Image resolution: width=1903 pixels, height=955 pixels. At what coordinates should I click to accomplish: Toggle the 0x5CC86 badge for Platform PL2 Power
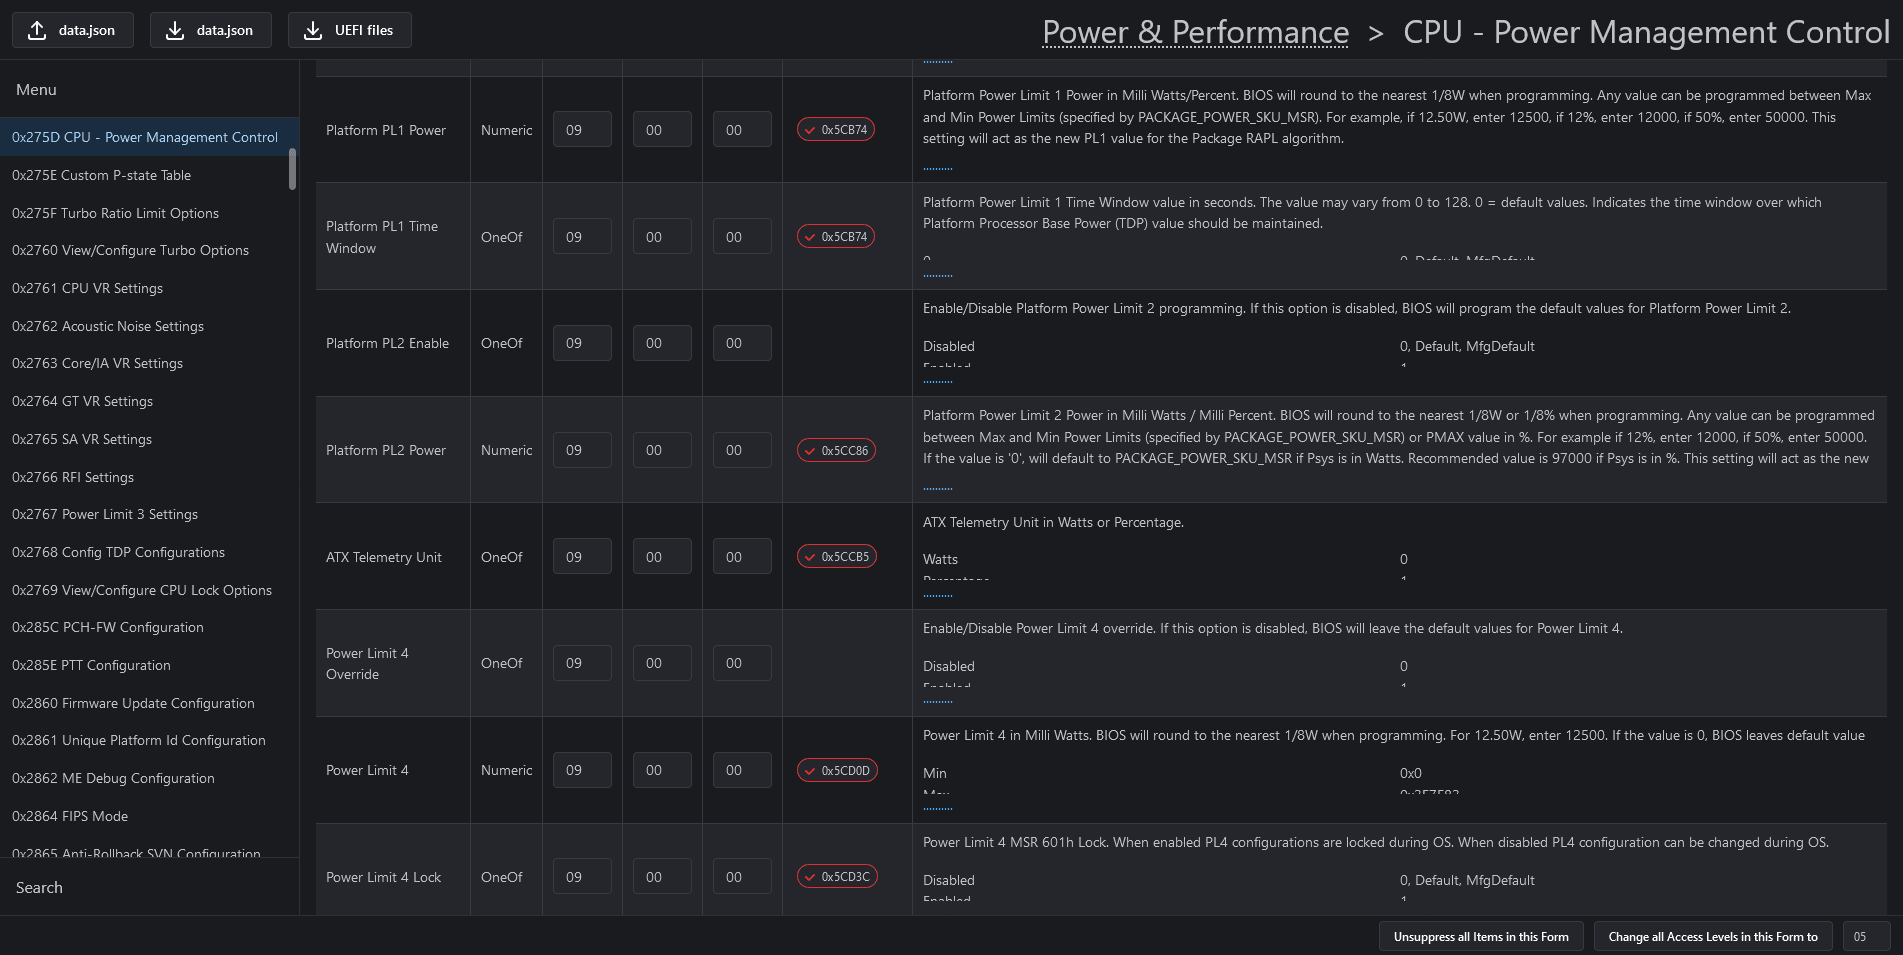[x=836, y=451]
